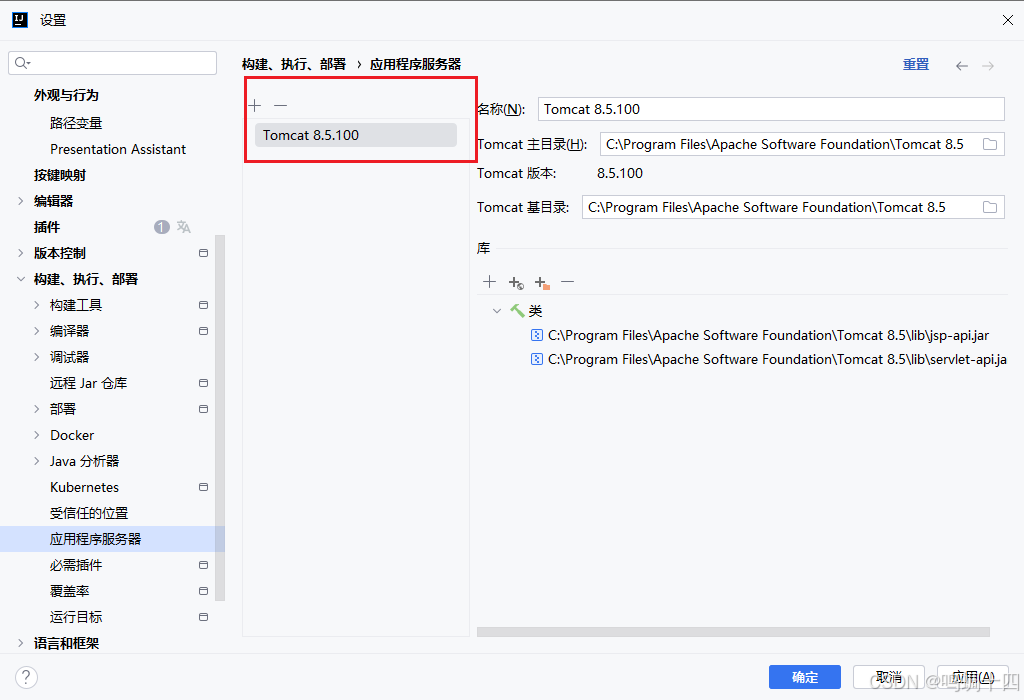
Task: Click the hammer 类 classes icon
Action: [x=517, y=311]
